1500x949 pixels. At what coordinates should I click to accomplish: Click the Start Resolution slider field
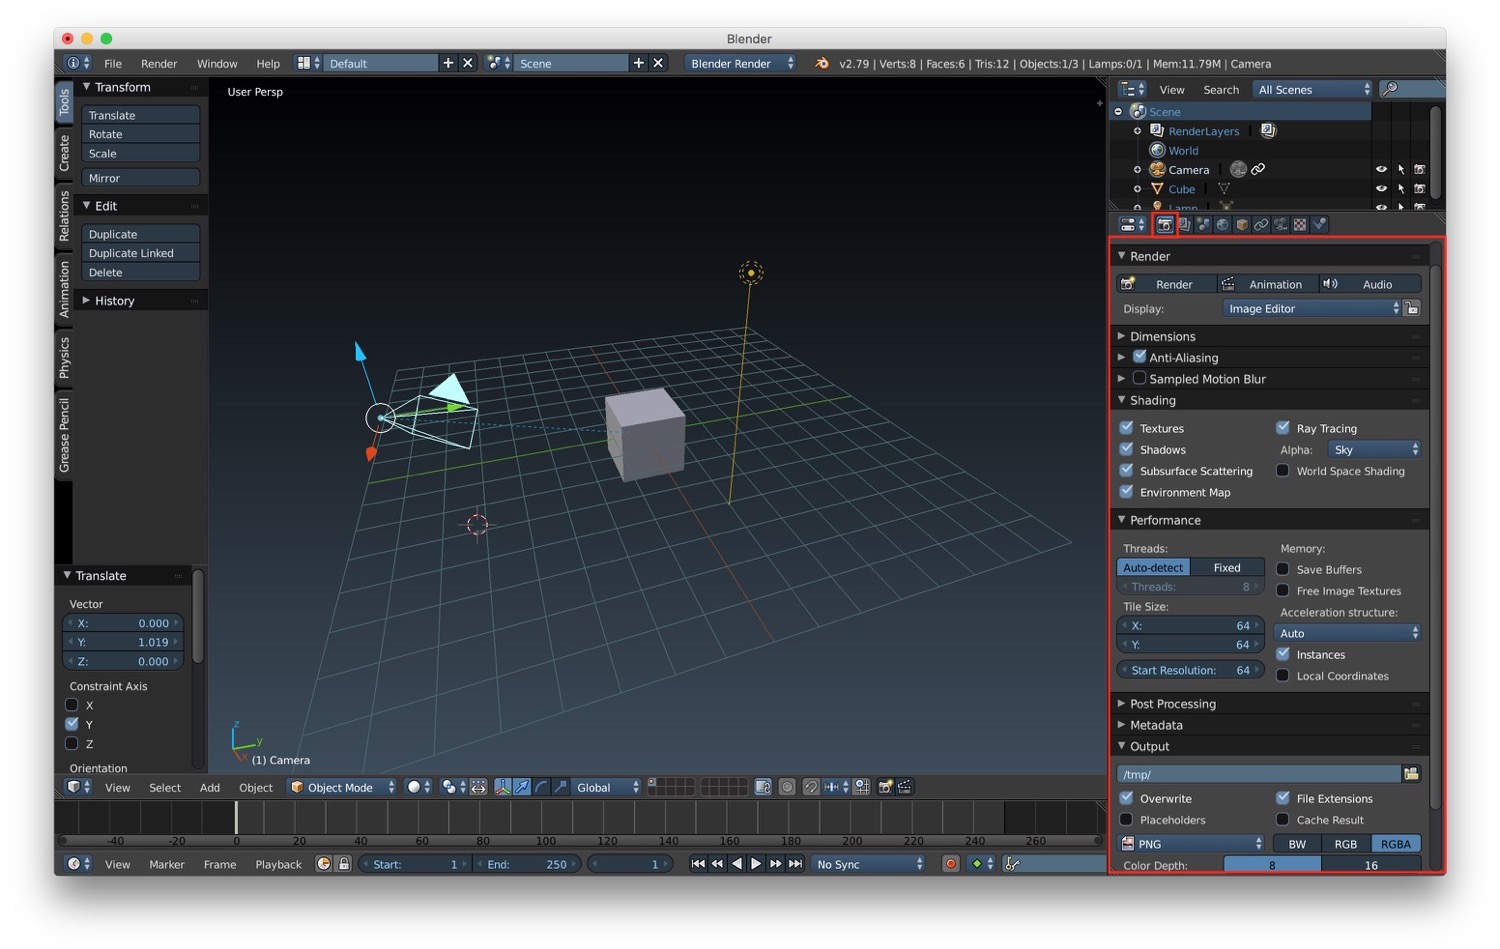coord(1190,670)
